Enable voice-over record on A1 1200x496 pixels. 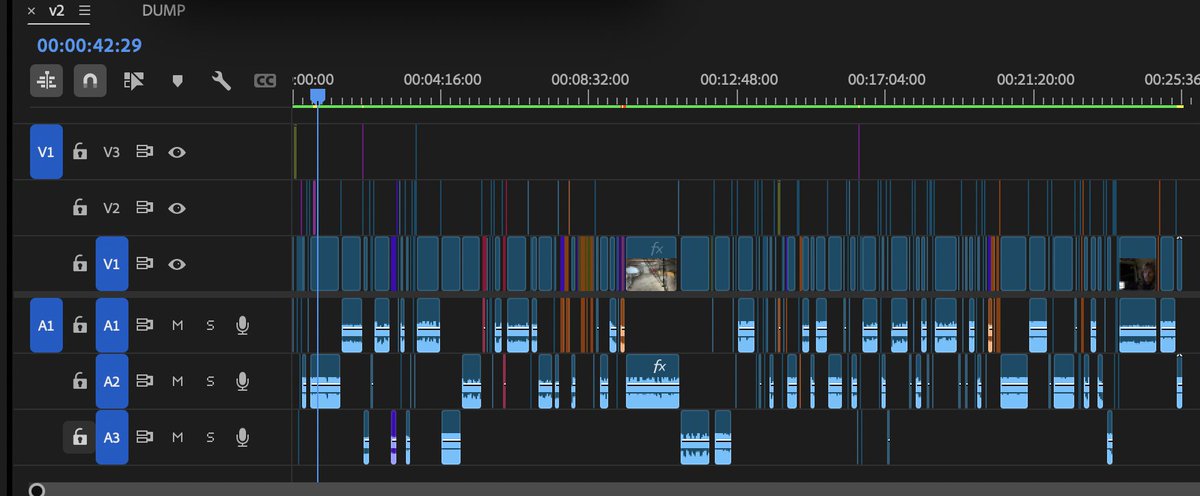tap(242, 325)
